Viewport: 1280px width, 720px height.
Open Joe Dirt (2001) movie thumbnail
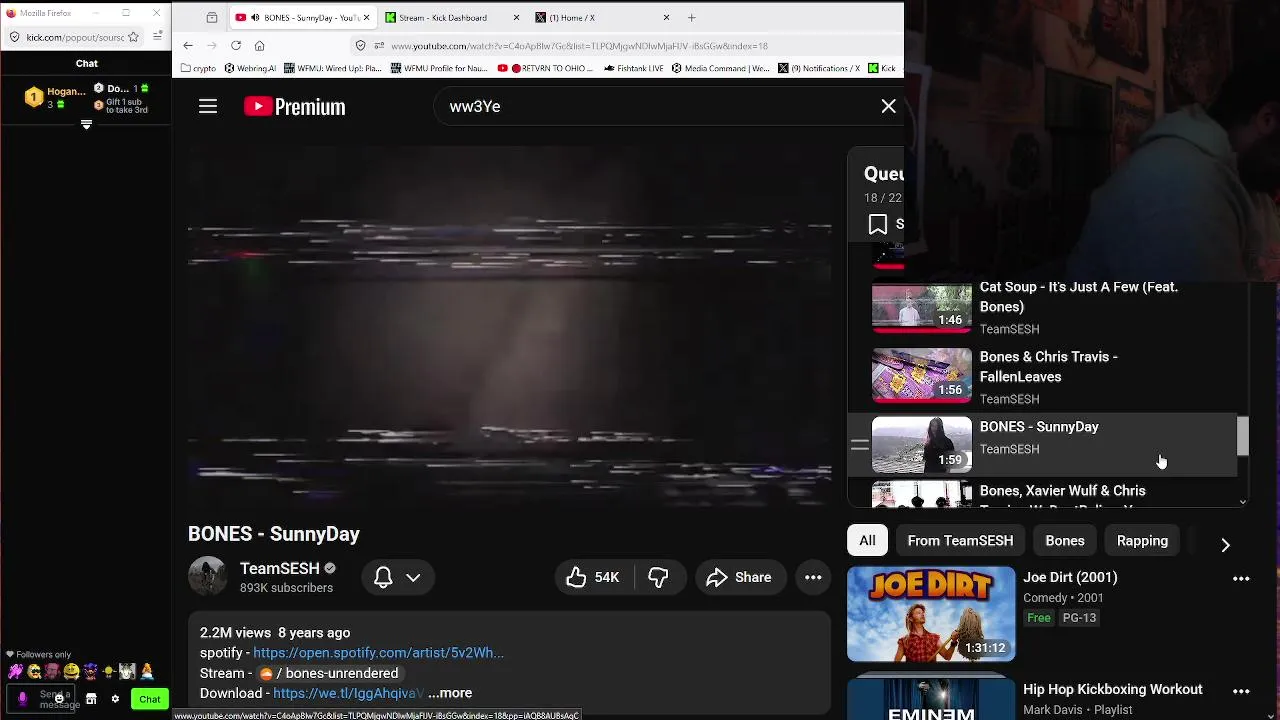pos(931,614)
